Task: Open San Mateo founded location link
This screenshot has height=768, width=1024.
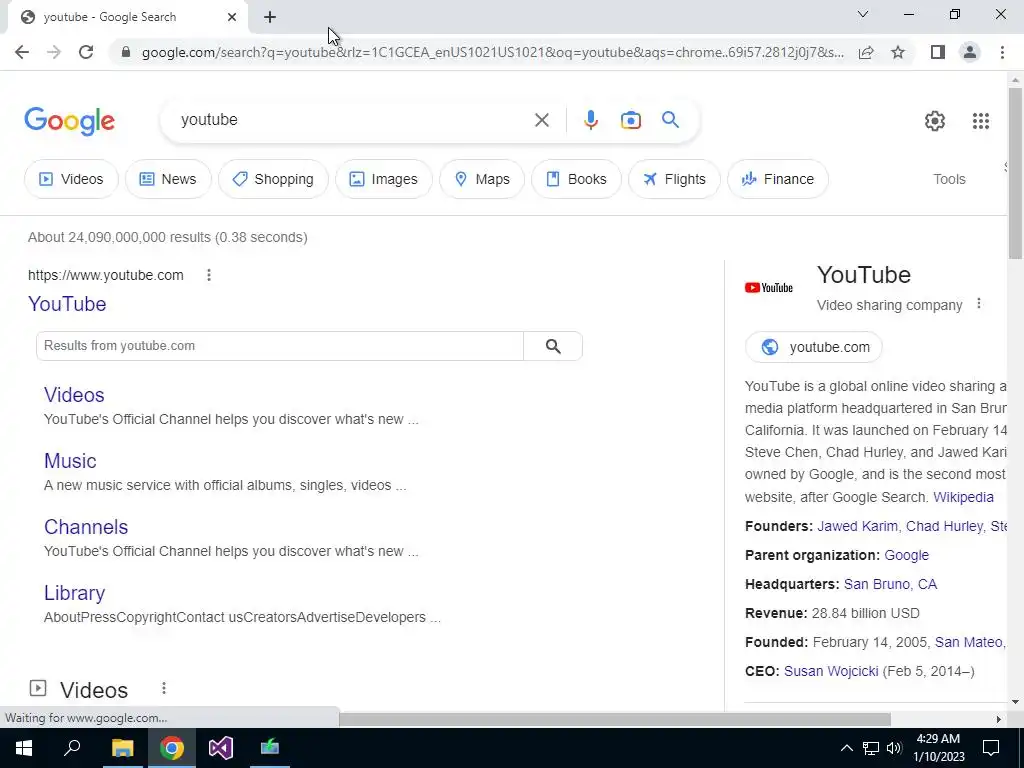Action: tap(968, 642)
